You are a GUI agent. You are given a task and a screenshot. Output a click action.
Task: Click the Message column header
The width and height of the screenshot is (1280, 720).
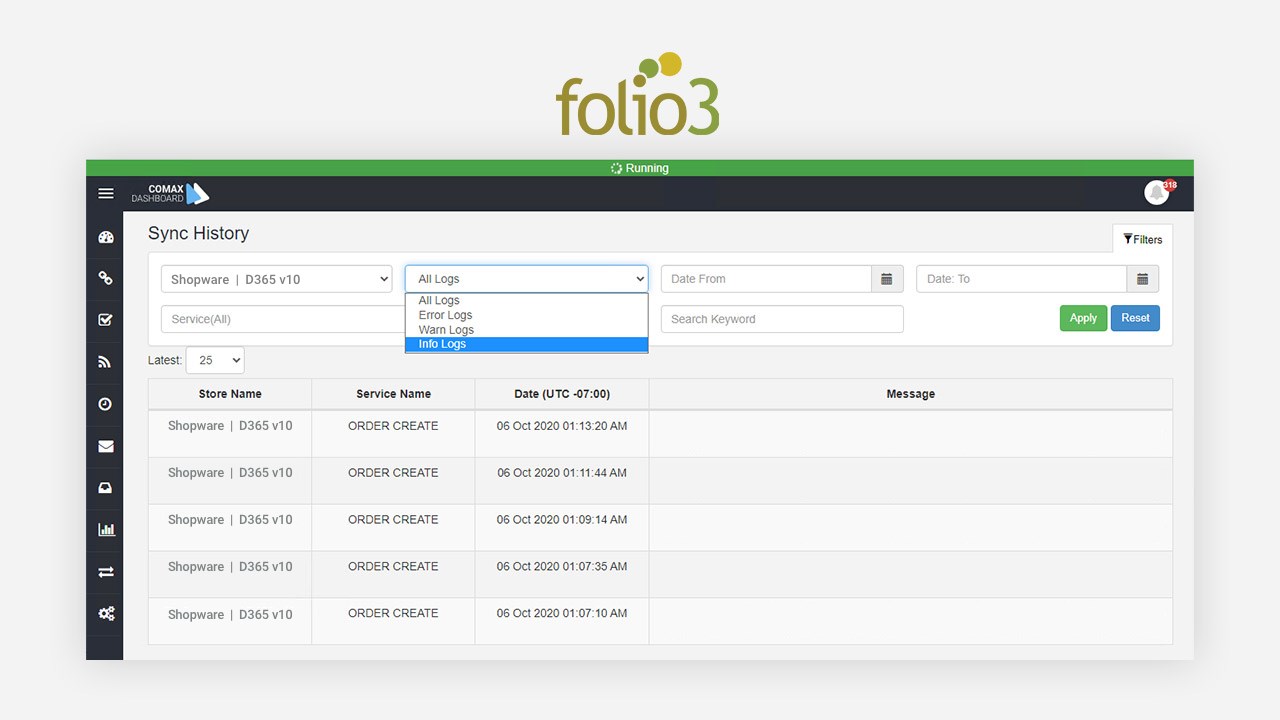[911, 394]
